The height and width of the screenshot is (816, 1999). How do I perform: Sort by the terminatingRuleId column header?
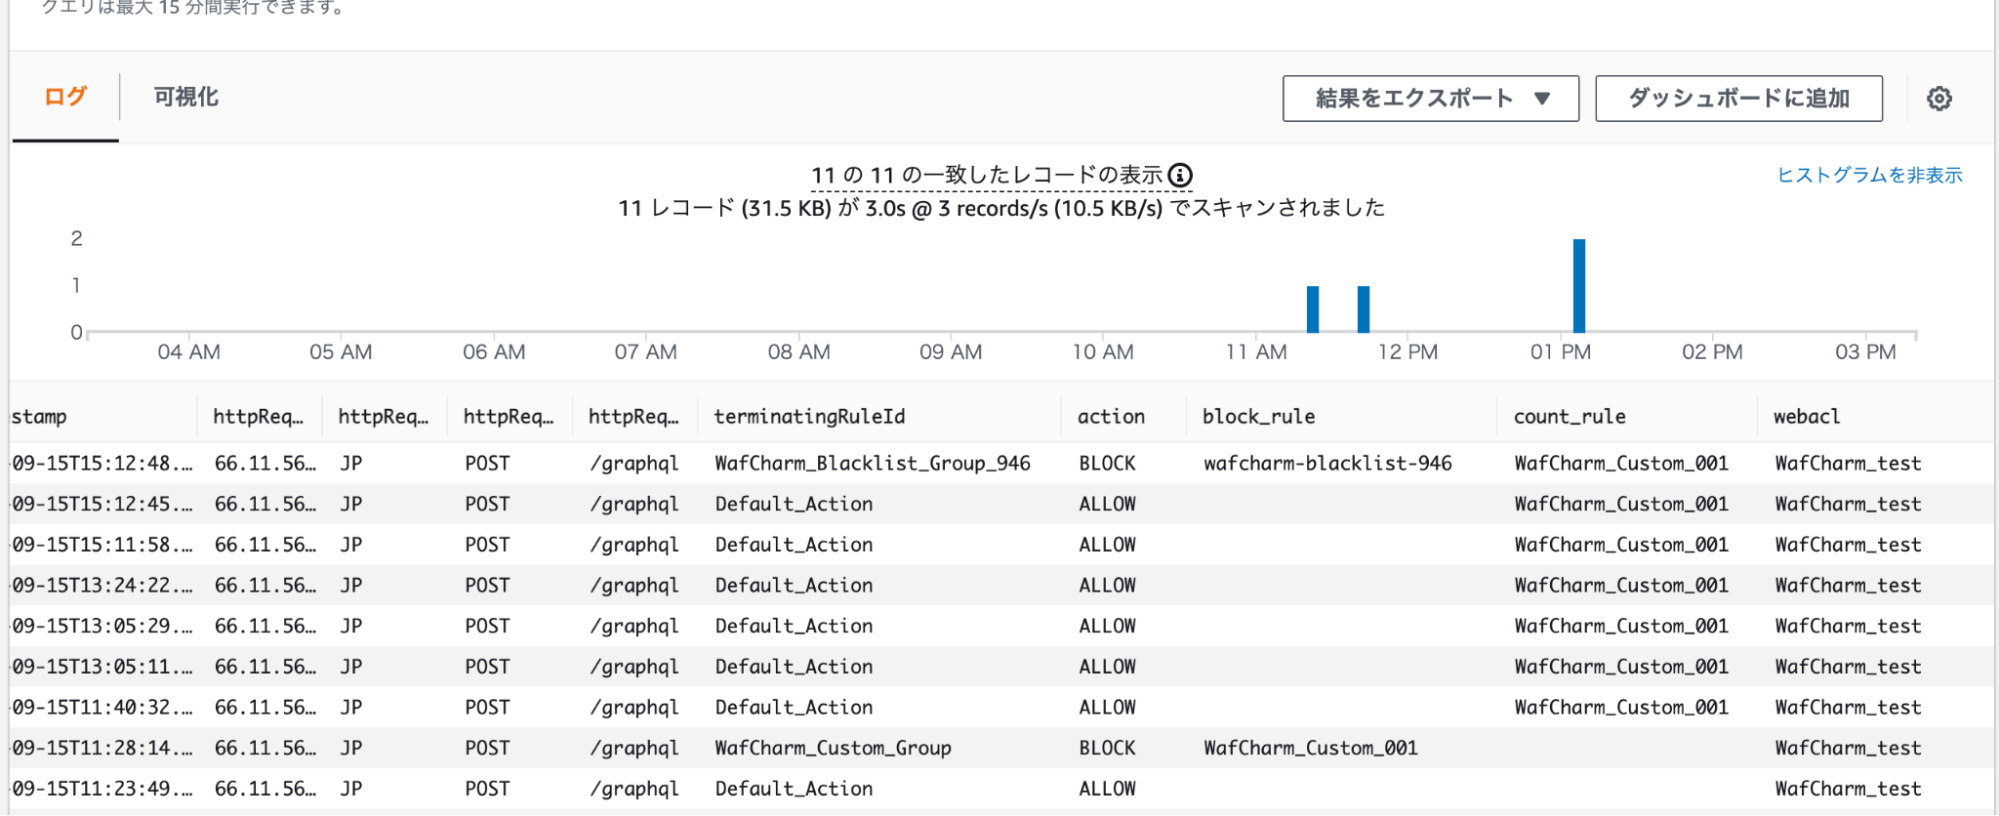pos(810,417)
